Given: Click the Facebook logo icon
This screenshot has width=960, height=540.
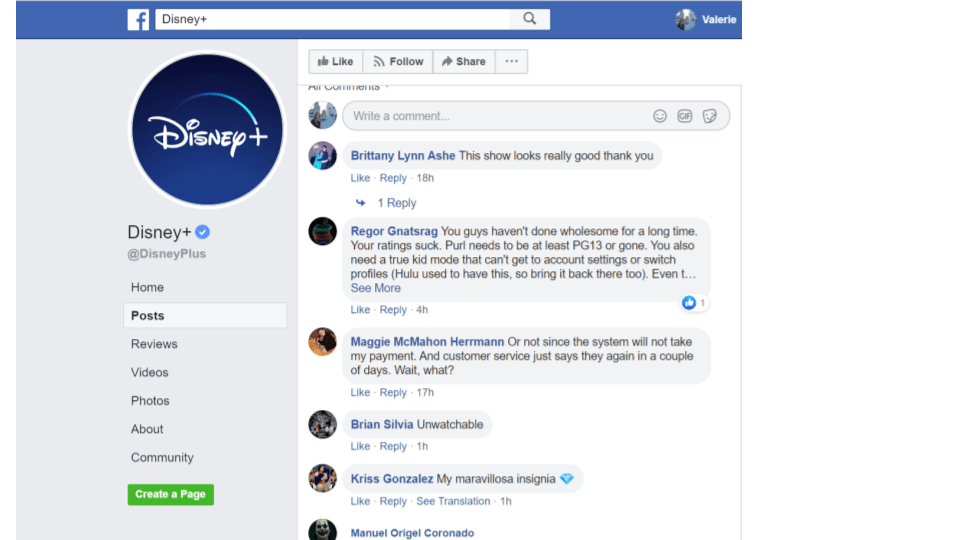Looking at the screenshot, I should pos(138,20).
